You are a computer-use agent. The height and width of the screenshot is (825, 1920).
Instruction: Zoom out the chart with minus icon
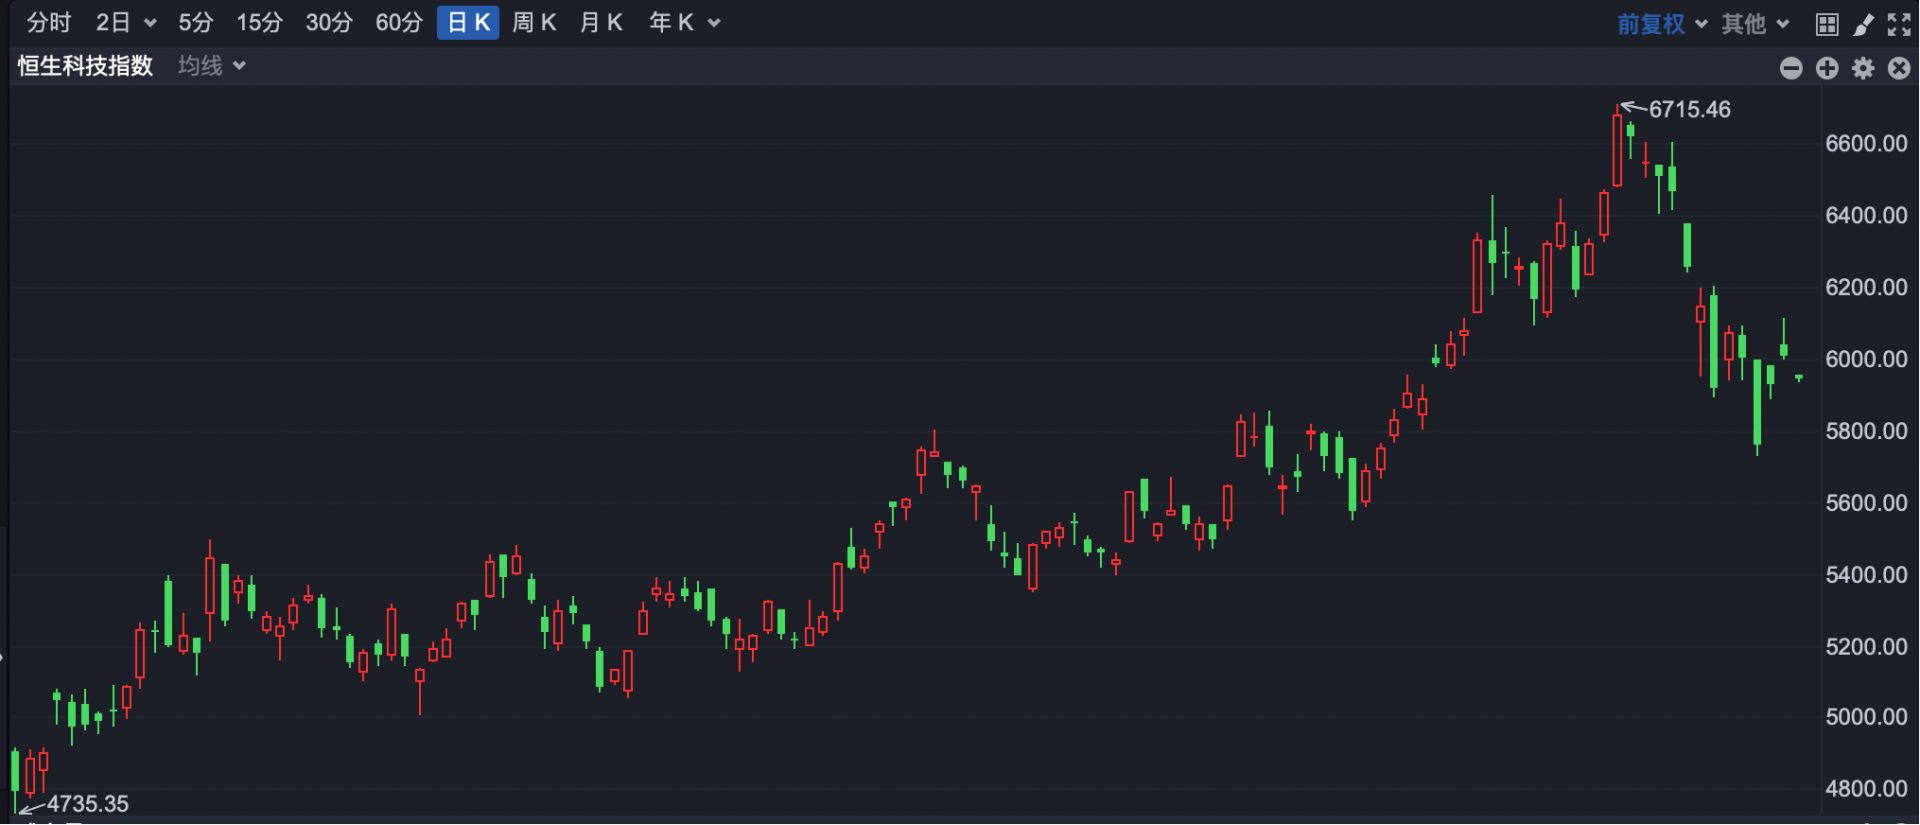pyautogui.click(x=1791, y=68)
